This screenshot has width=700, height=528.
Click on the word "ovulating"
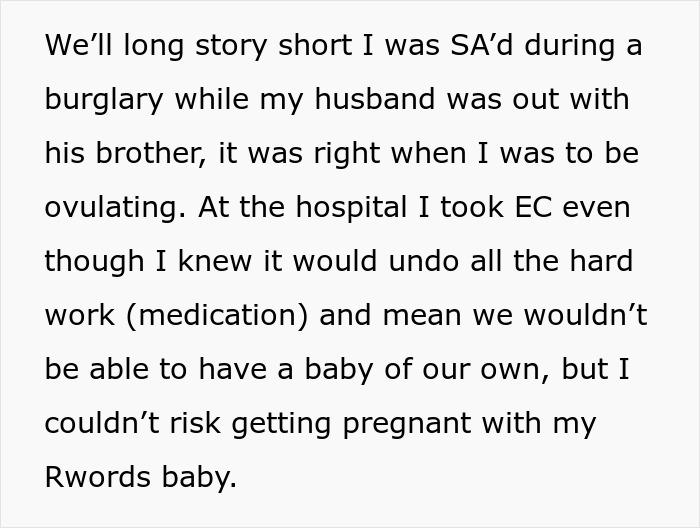point(112,208)
